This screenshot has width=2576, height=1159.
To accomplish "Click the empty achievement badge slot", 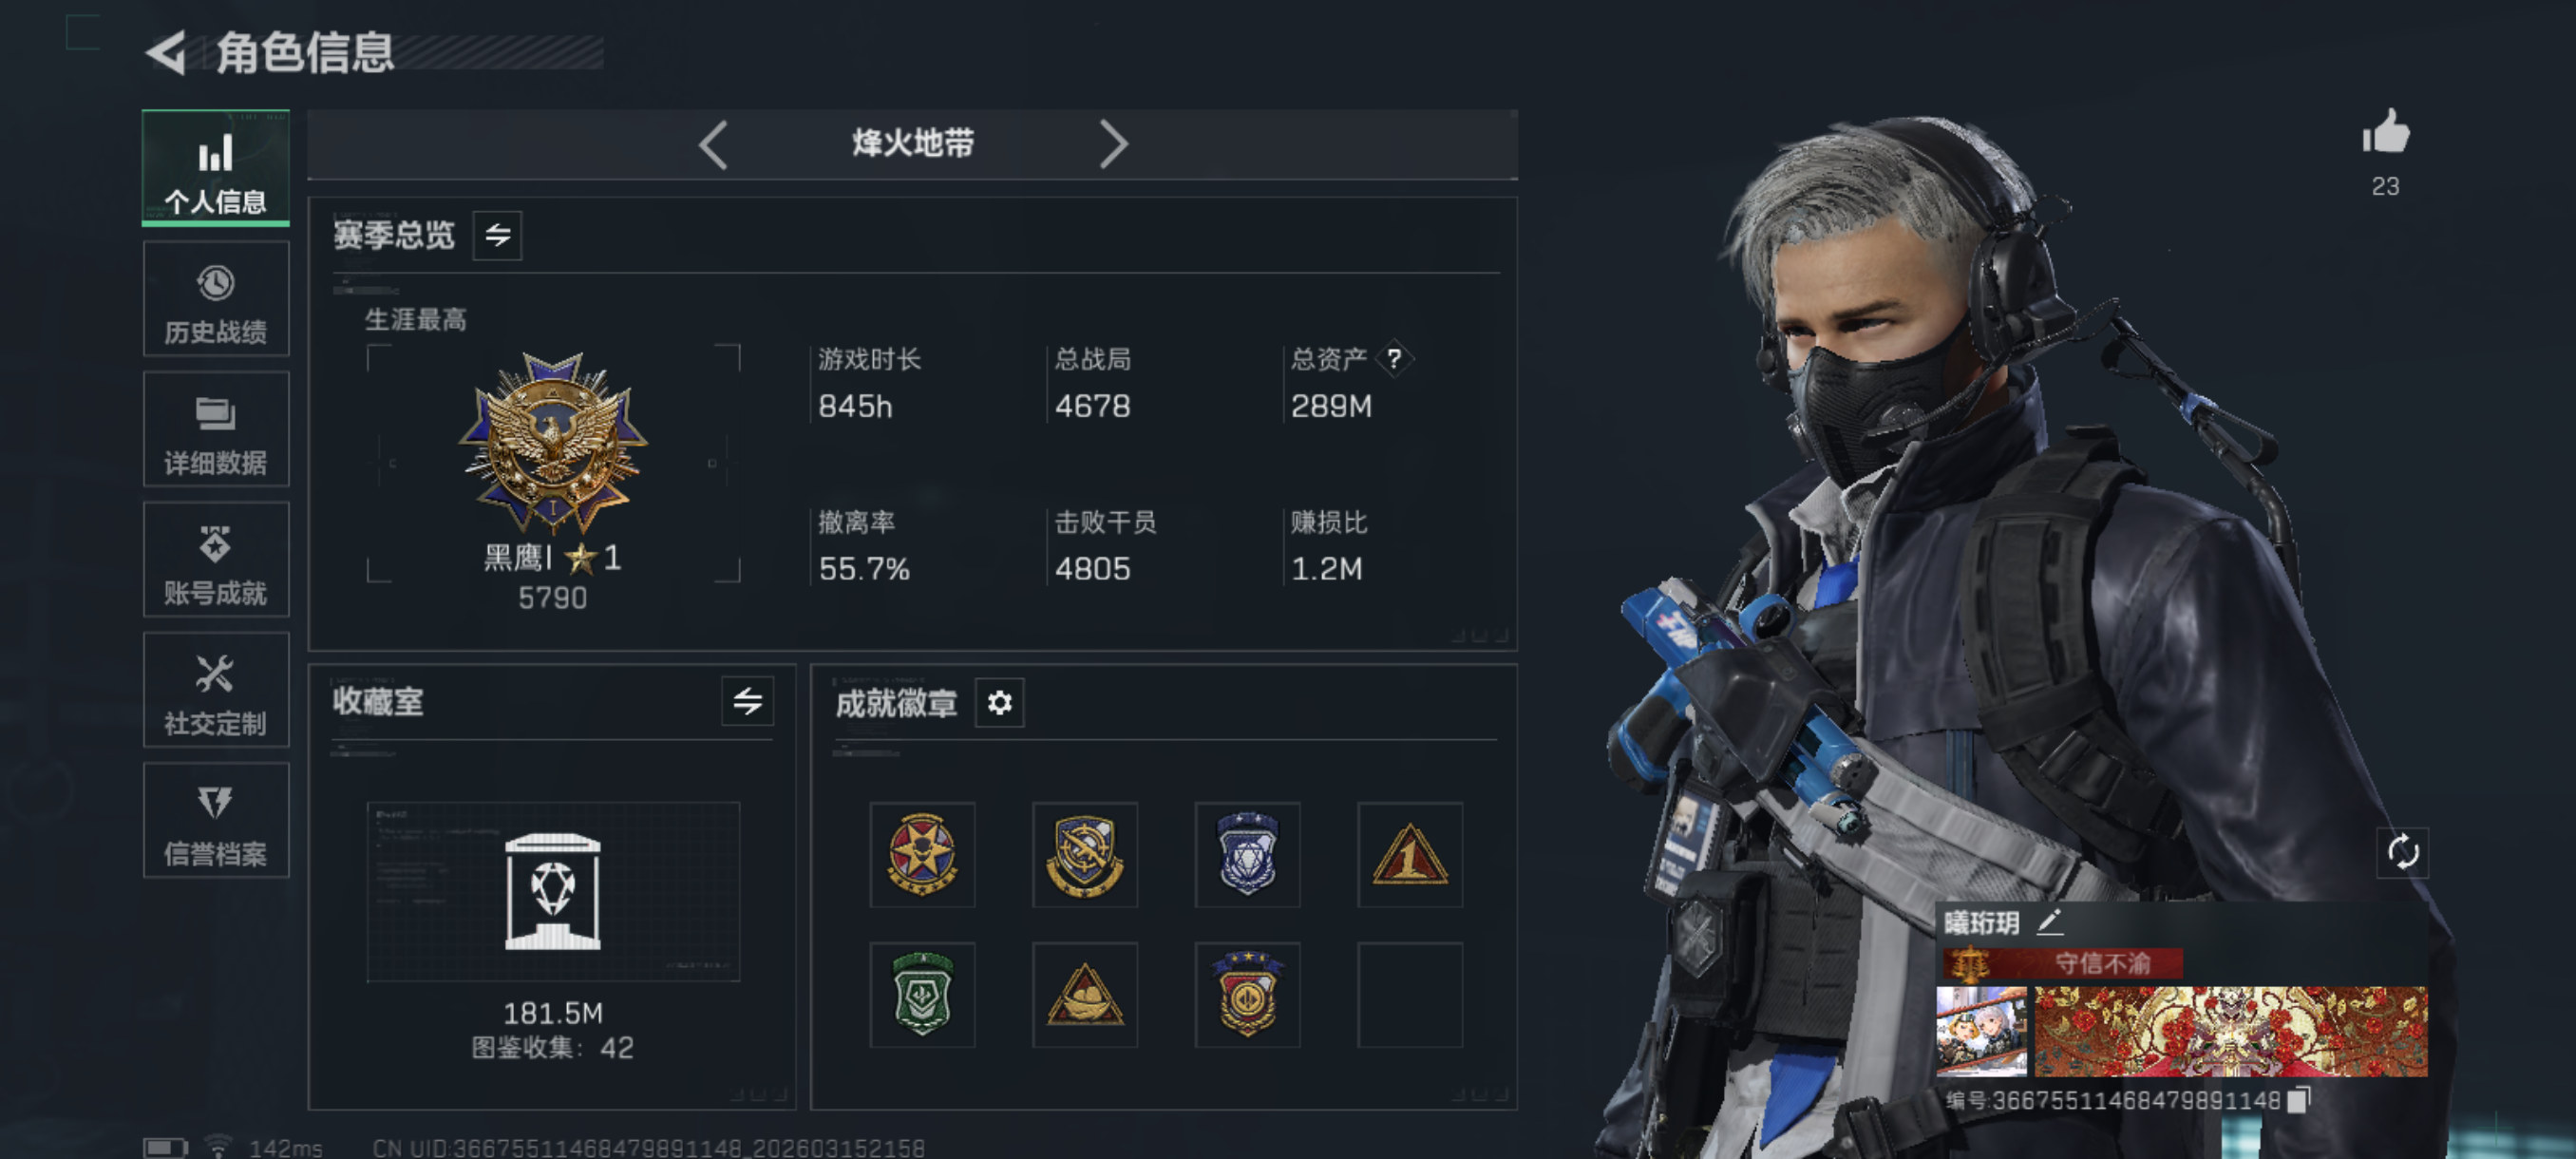I will [x=1409, y=995].
